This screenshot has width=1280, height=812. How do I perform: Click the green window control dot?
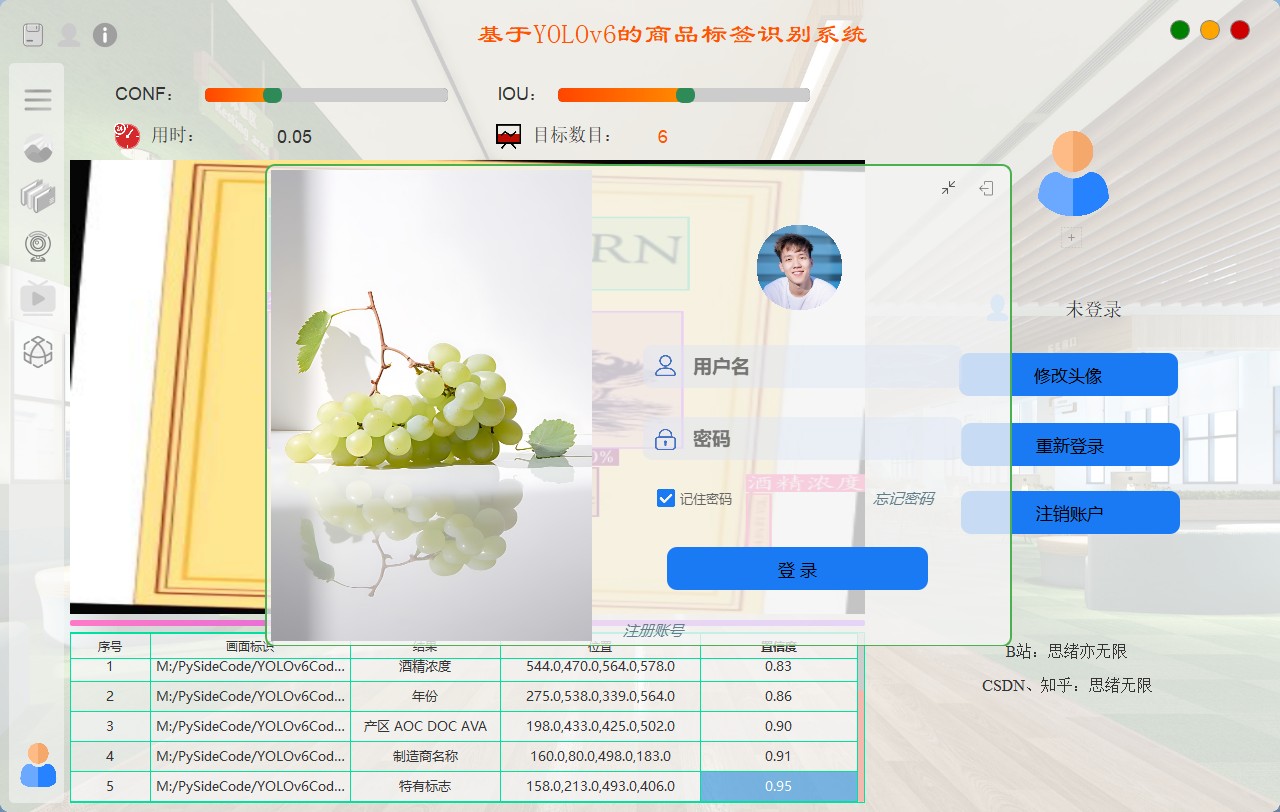[1180, 30]
